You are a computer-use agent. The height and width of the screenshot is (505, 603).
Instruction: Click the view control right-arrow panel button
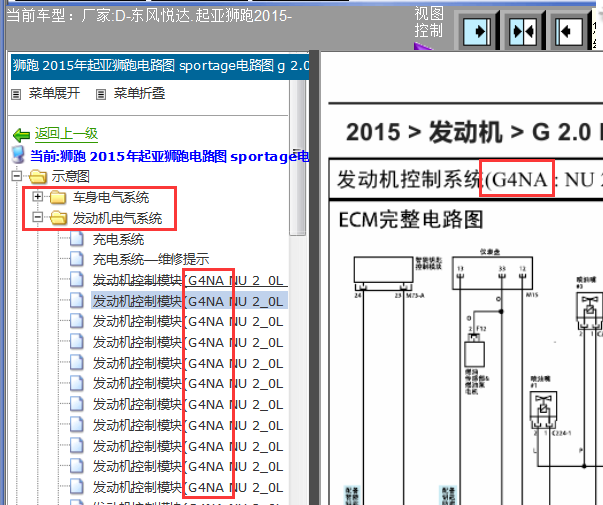coord(476,31)
